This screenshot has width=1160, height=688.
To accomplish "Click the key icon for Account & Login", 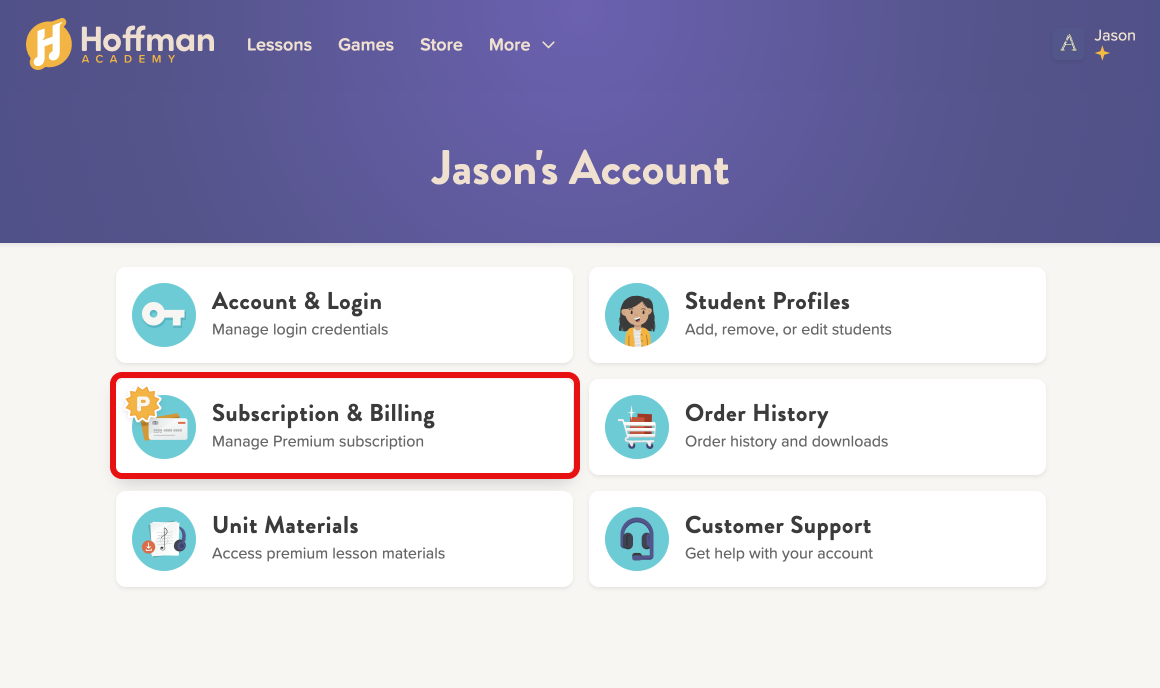I will pyautogui.click(x=164, y=315).
